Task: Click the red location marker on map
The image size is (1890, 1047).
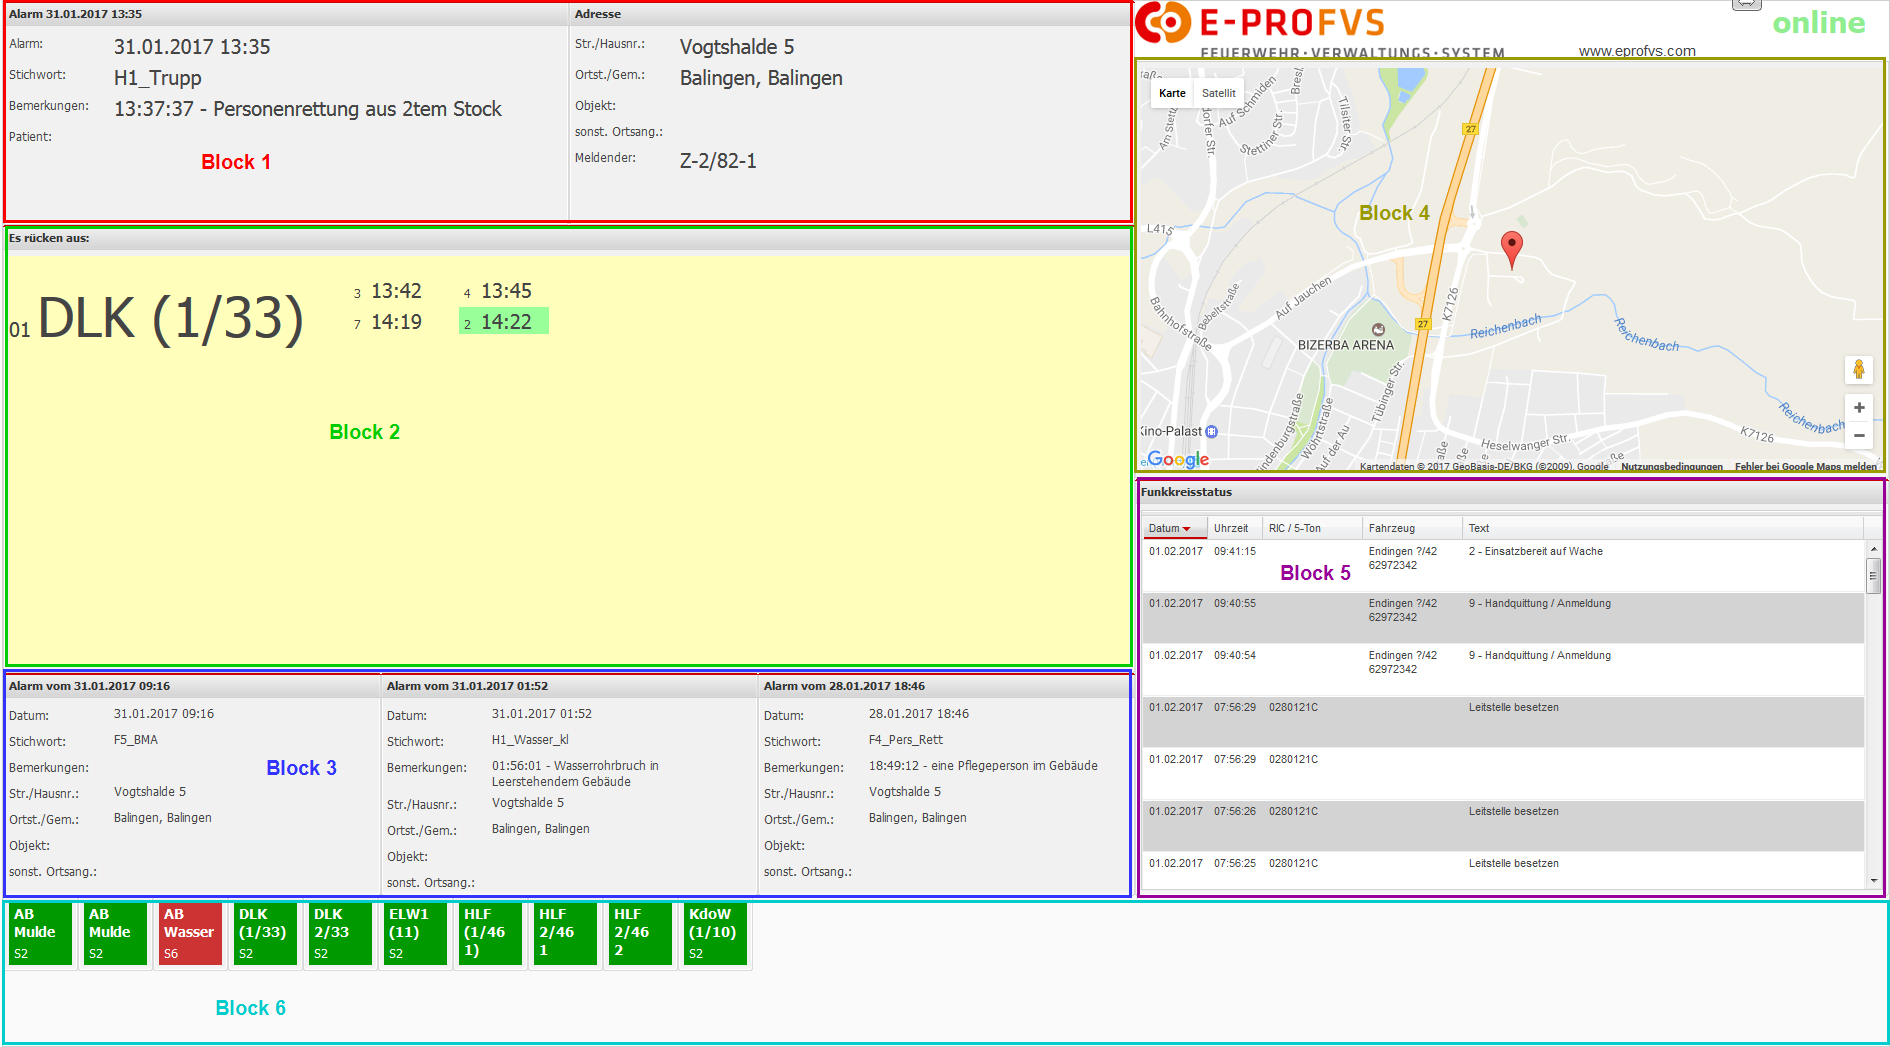Action: (x=1511, y=247)
